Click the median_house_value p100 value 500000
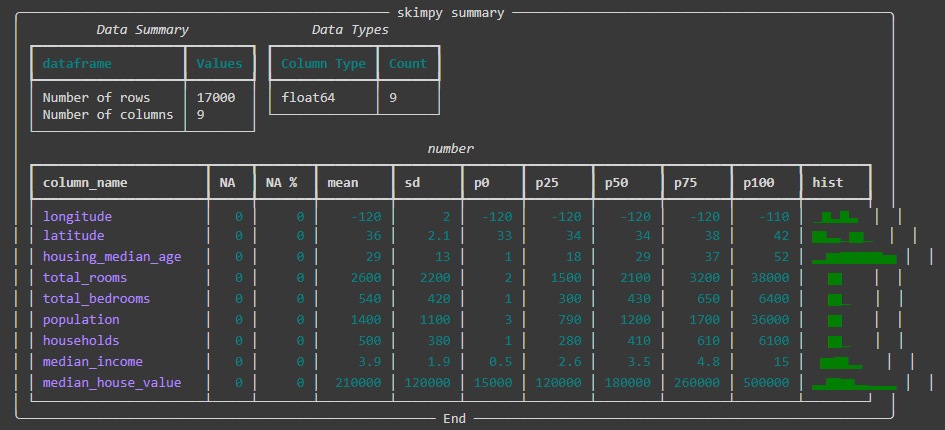 coord(767,383)
